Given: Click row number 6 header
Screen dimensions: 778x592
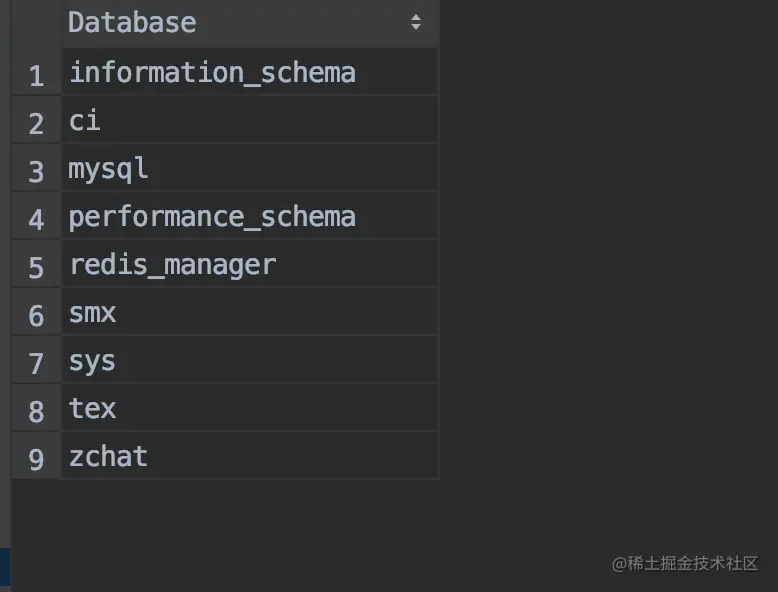Looking at the screenshot, I should (x=37, y=315).
